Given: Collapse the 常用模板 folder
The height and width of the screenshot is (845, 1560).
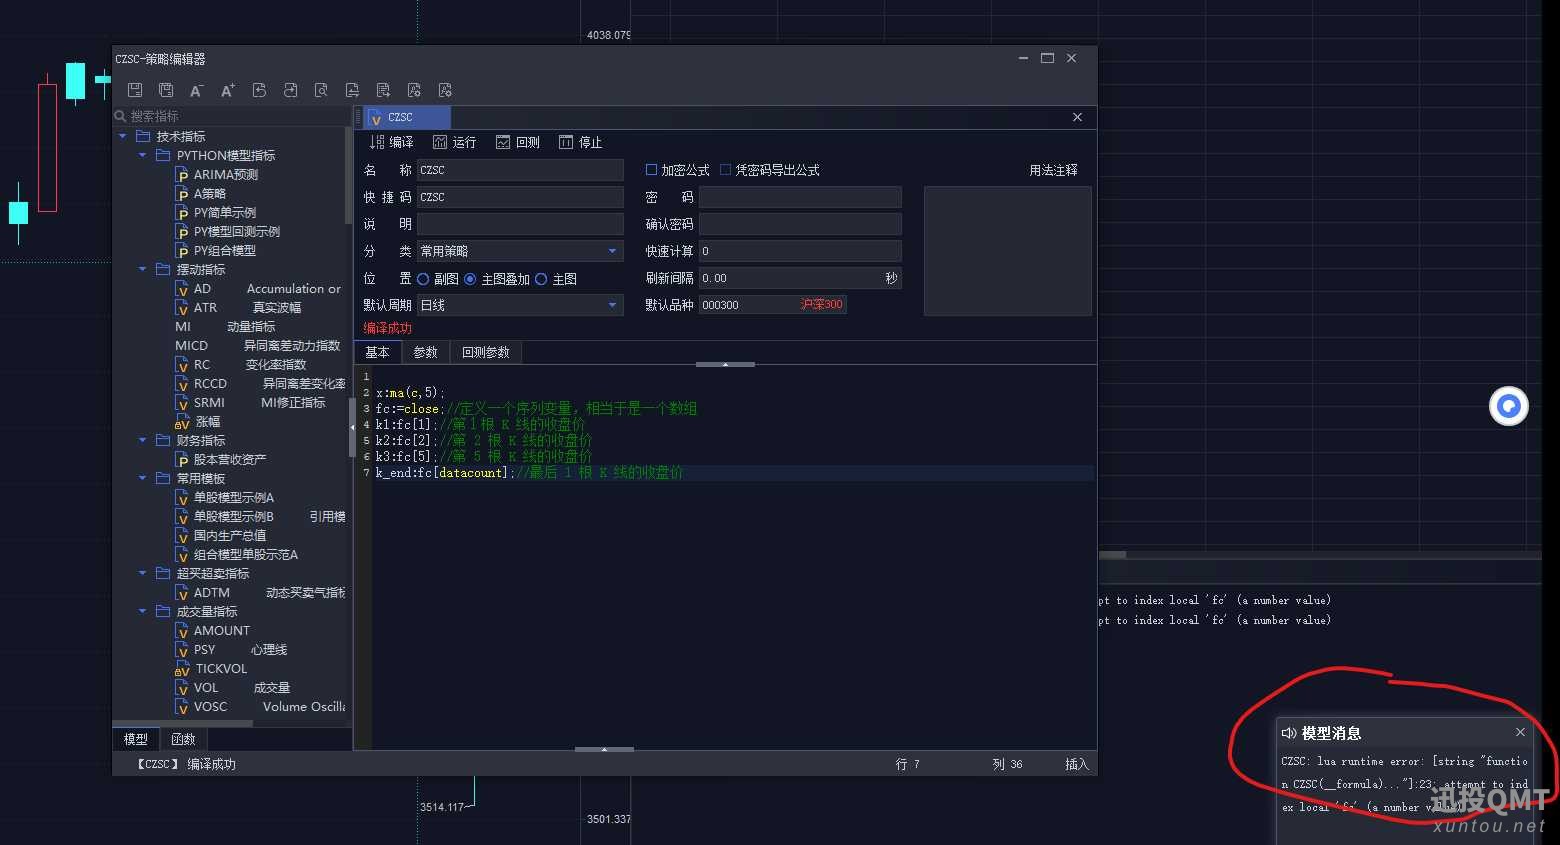Looking at the screenshot, I should (142, 478).
